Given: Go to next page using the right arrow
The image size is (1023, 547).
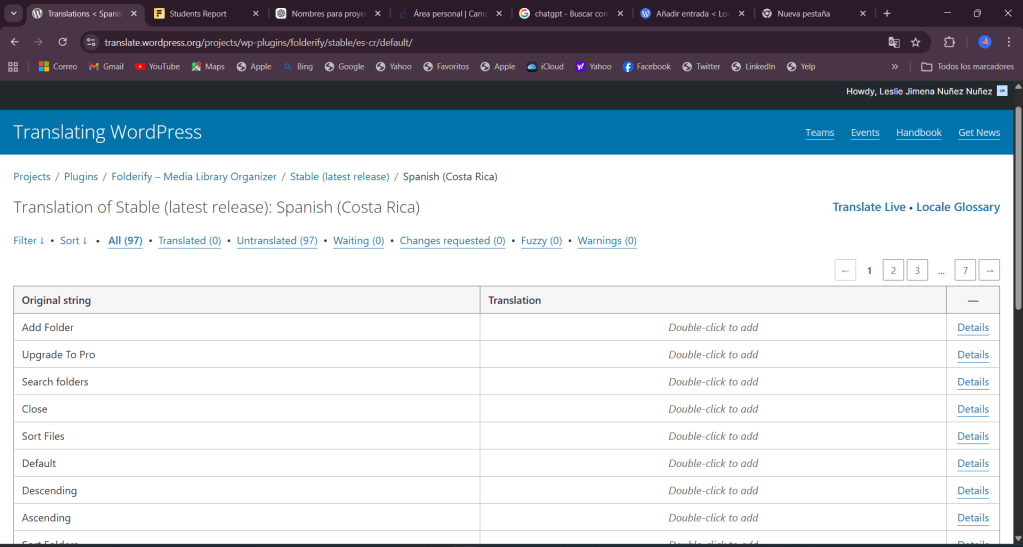Looking at the screenshot, I should [x=988, y=270].
